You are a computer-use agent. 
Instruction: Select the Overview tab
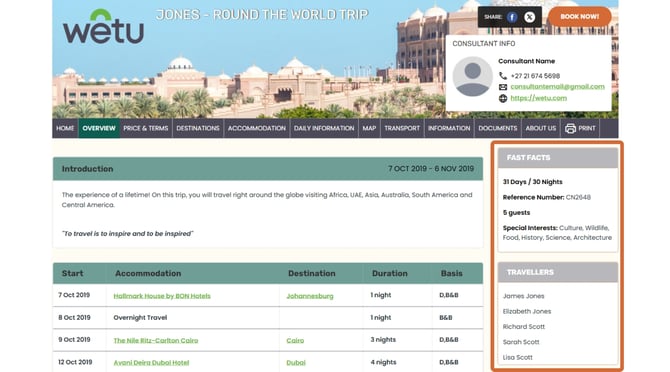coord(99,128)
